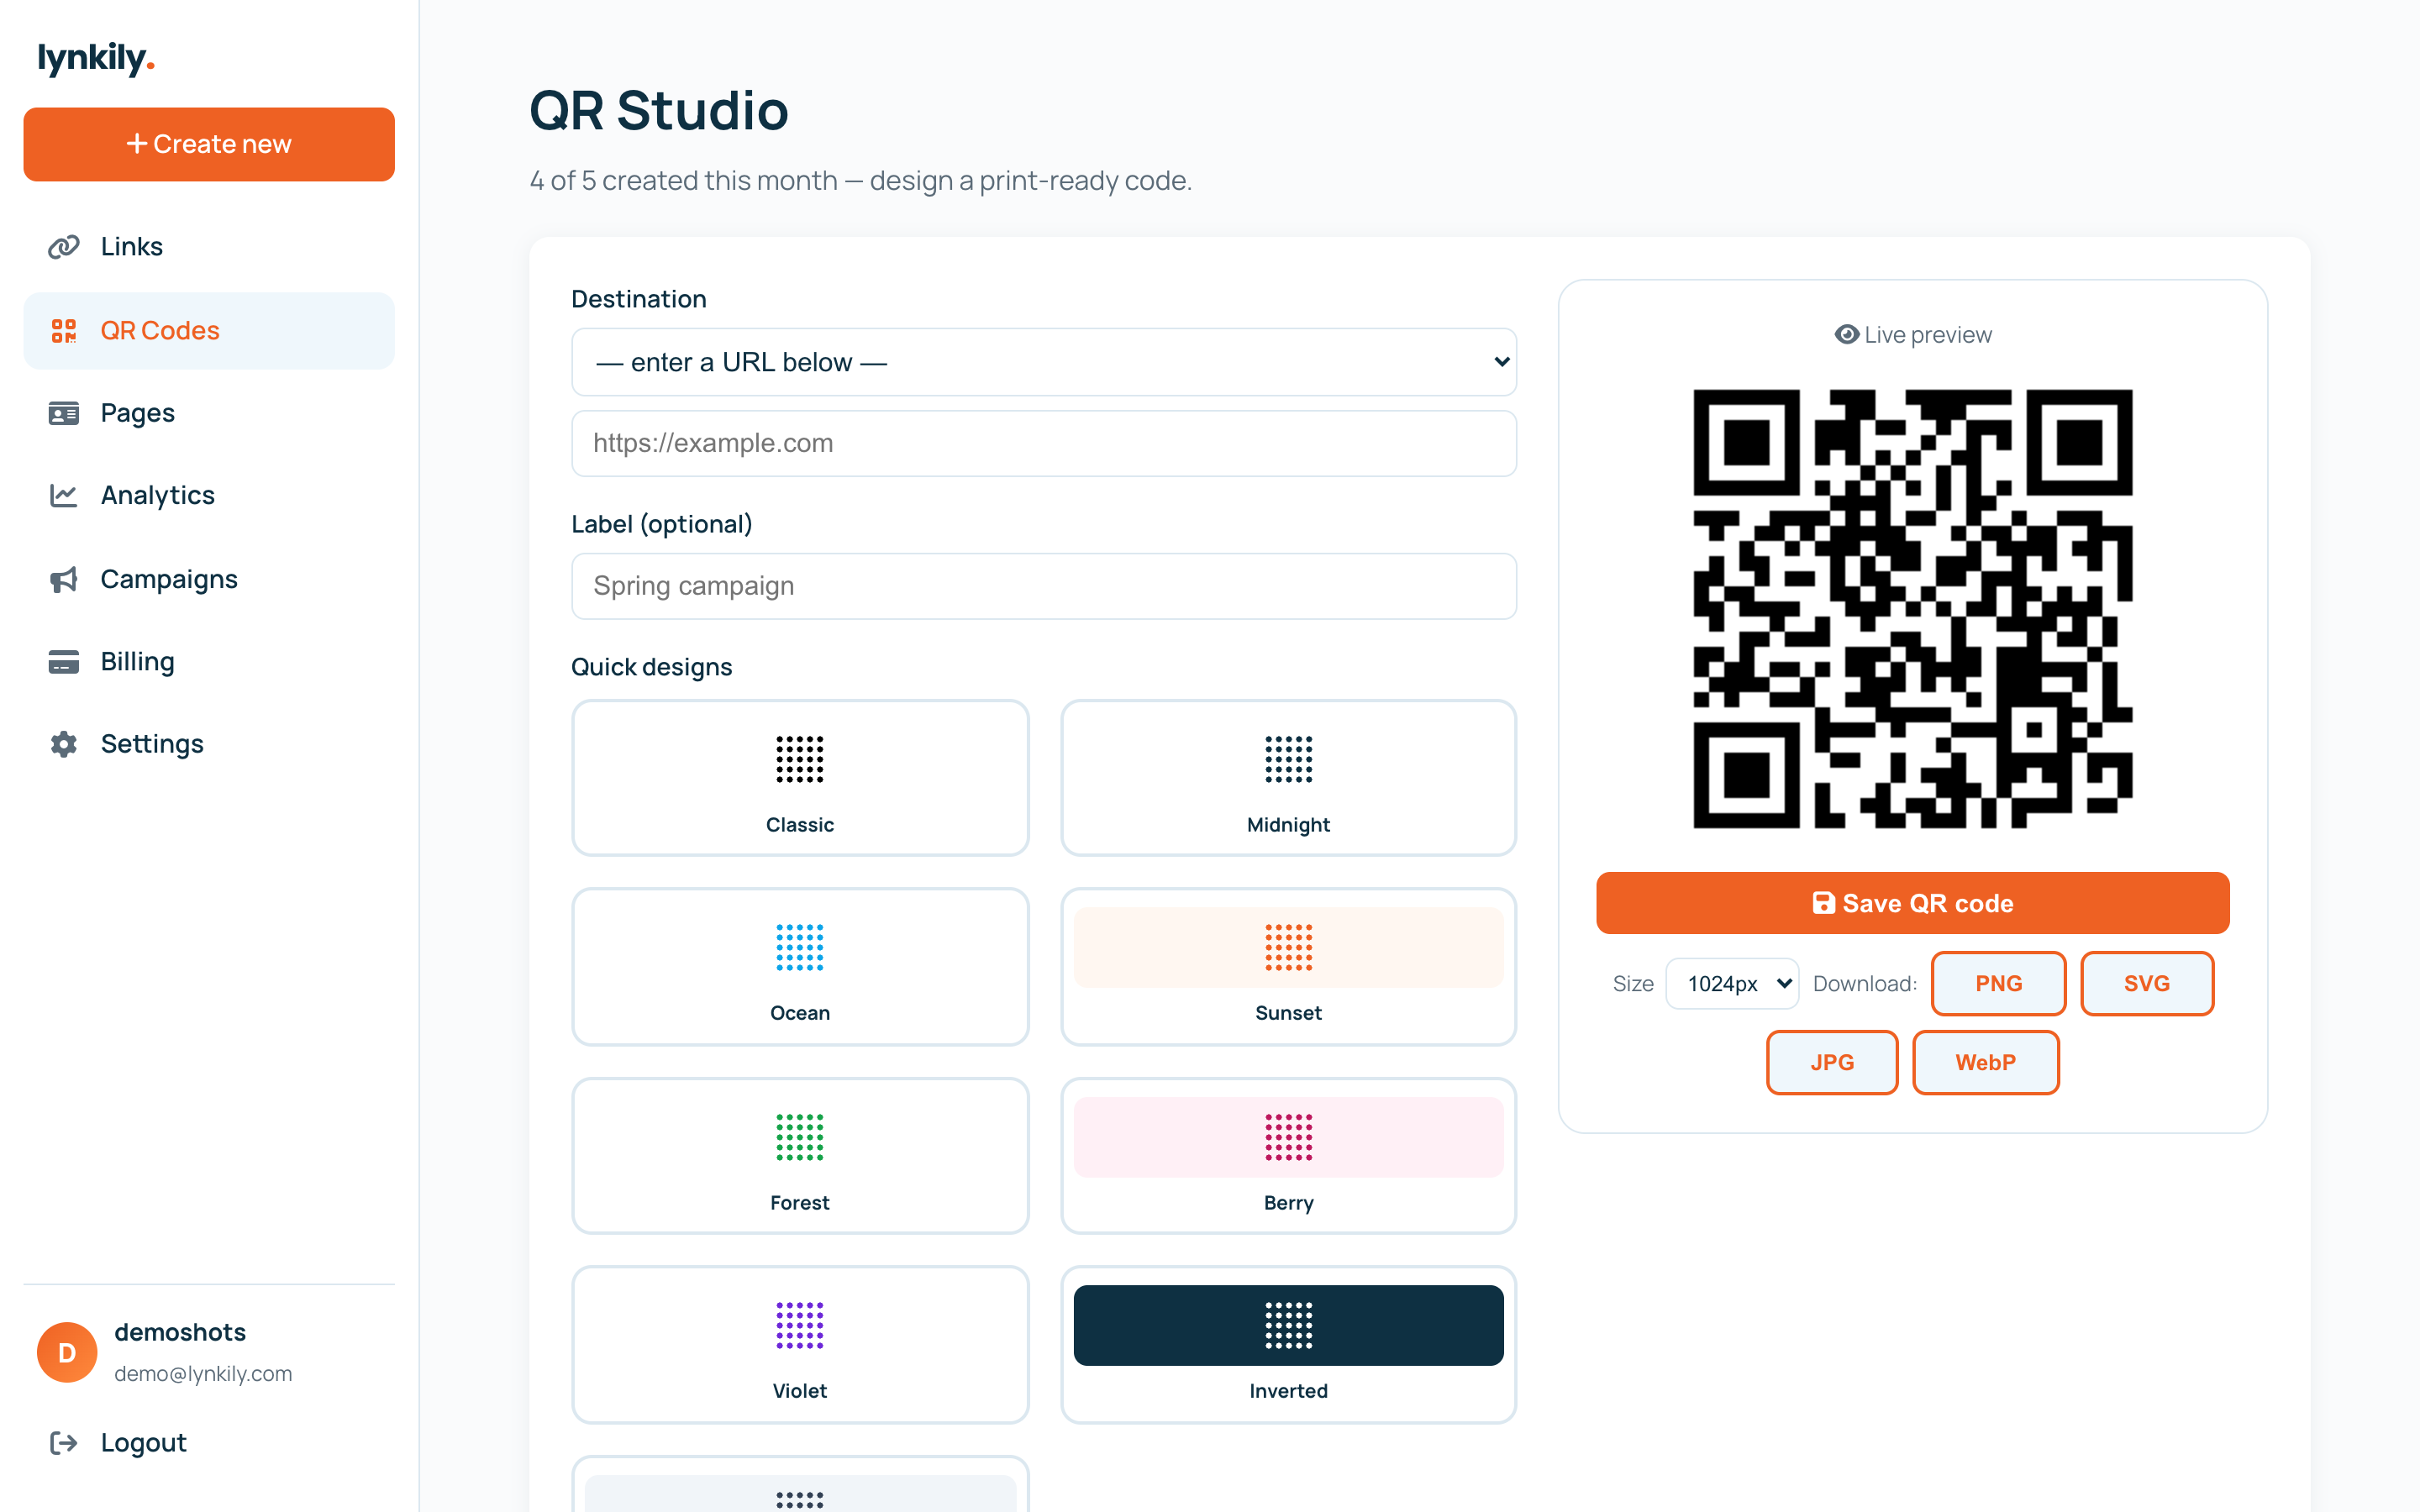
Task: Click the Analytics chart icon
Action: click(64, 495)
